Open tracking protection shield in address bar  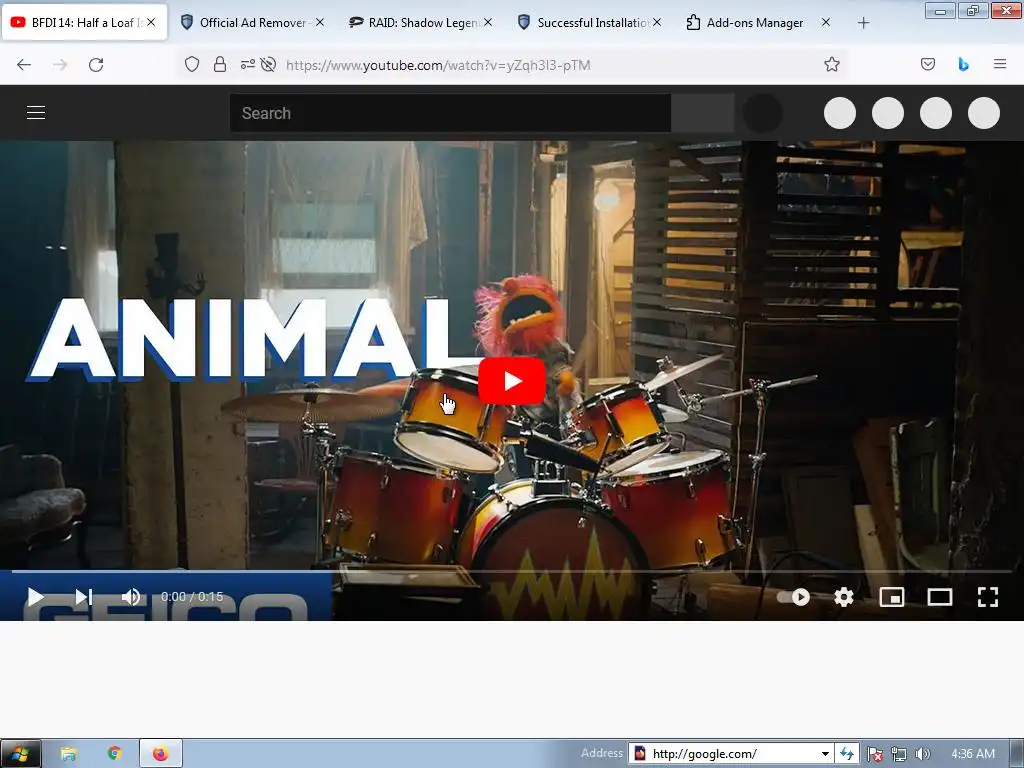pyautogui.click(x=191, y=65)
